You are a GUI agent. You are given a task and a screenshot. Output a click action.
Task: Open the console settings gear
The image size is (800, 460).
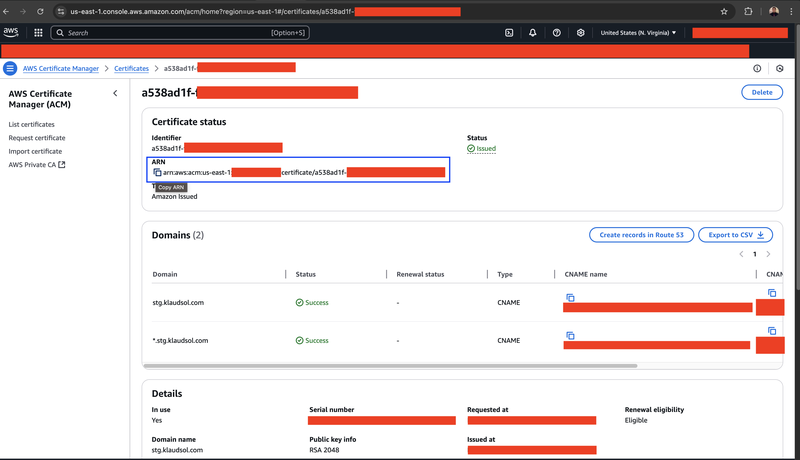(581, 33)
